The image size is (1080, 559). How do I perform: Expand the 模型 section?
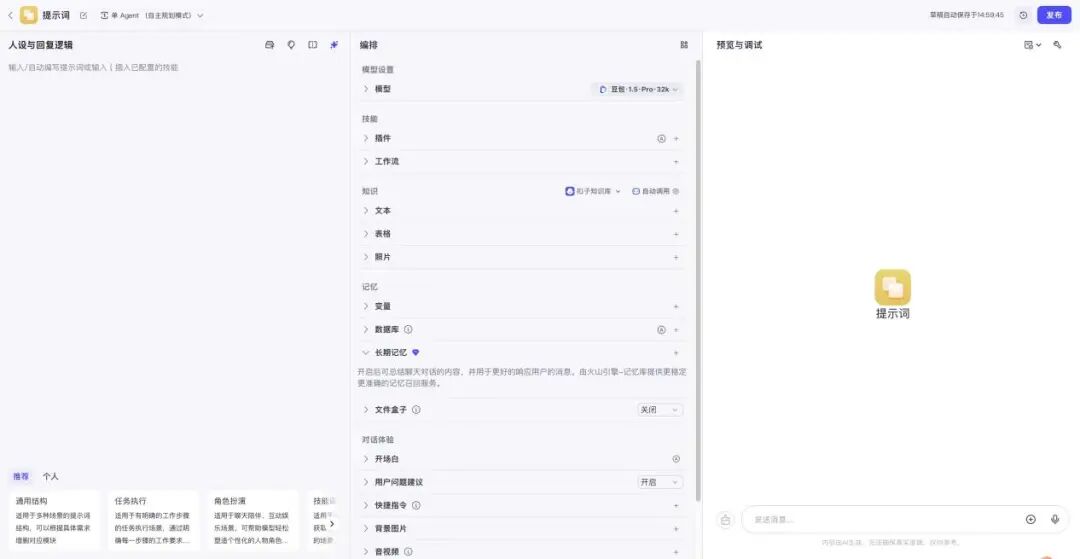tap(366, 89)
